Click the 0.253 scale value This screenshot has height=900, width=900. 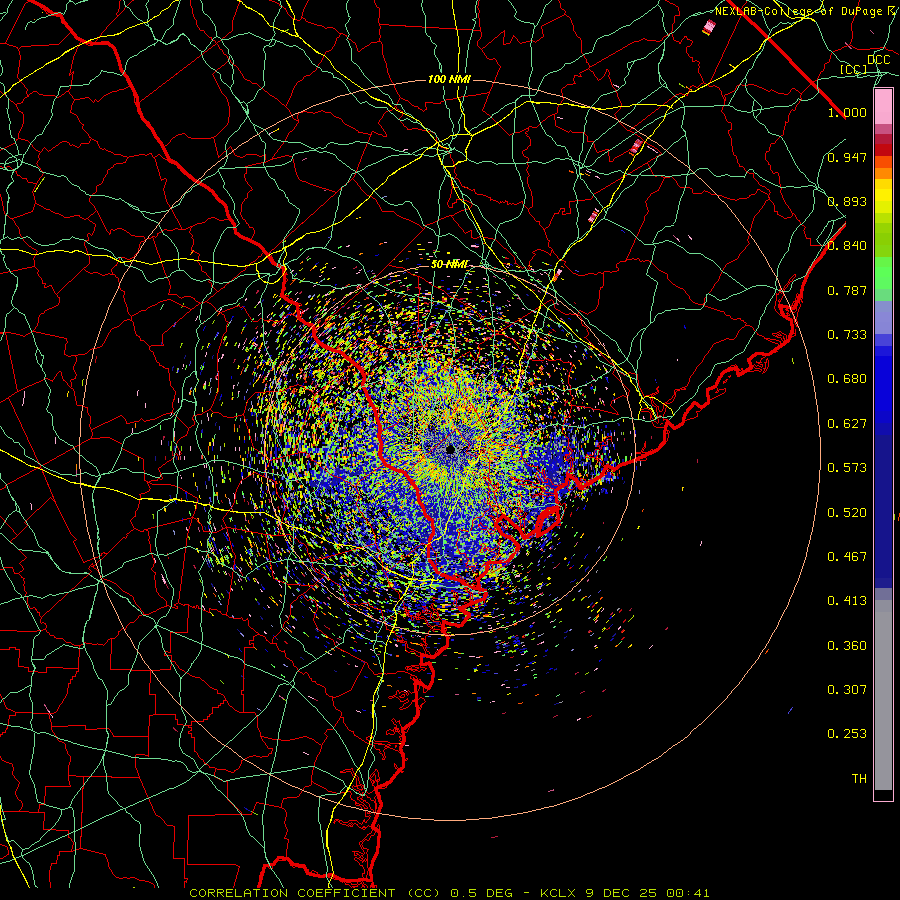pos(847,734)
